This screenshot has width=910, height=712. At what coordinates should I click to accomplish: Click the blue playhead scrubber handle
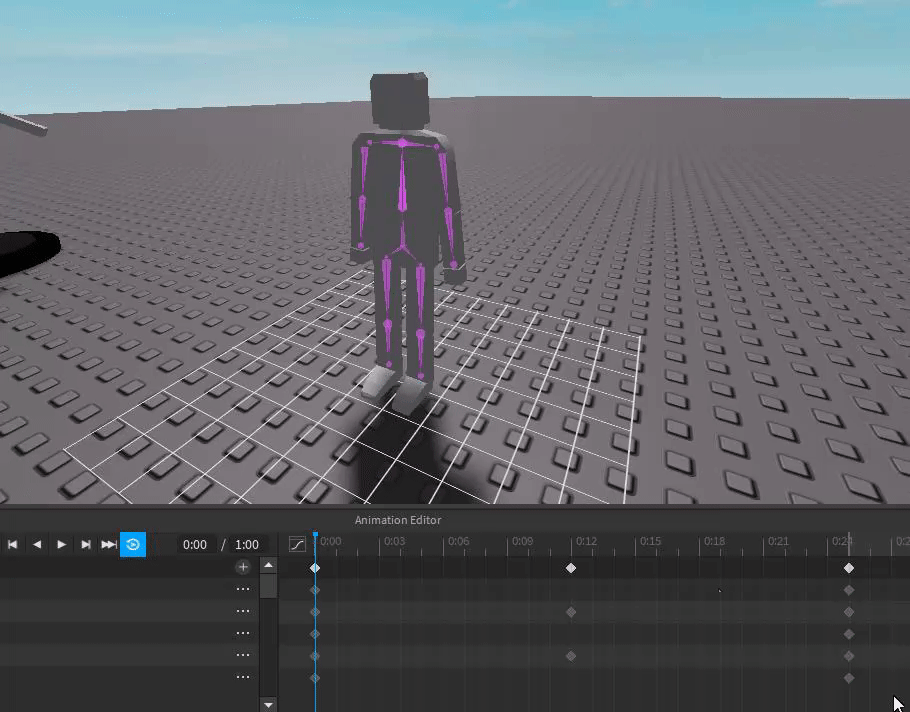(x=315, y=535)
